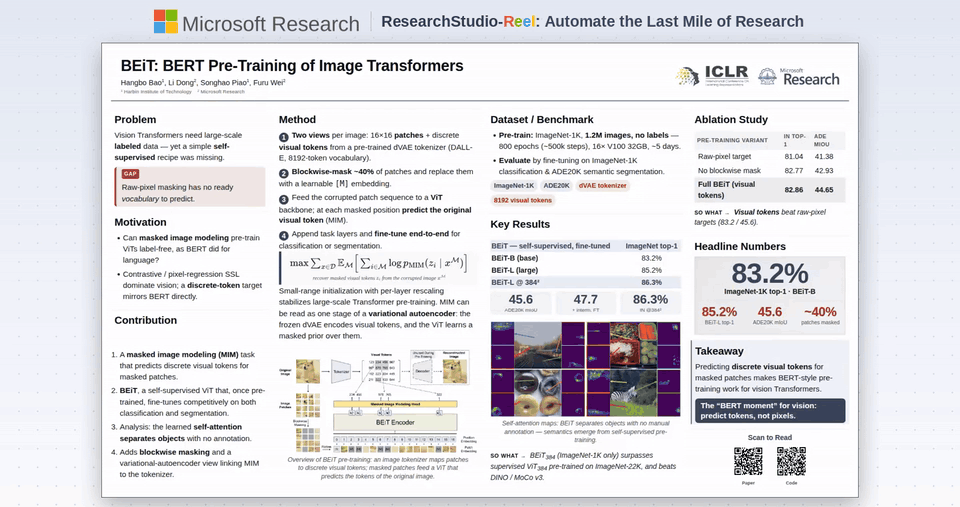Select the ImageNet-1K tag chip
The image size is (960, 507).
point(514,186)
